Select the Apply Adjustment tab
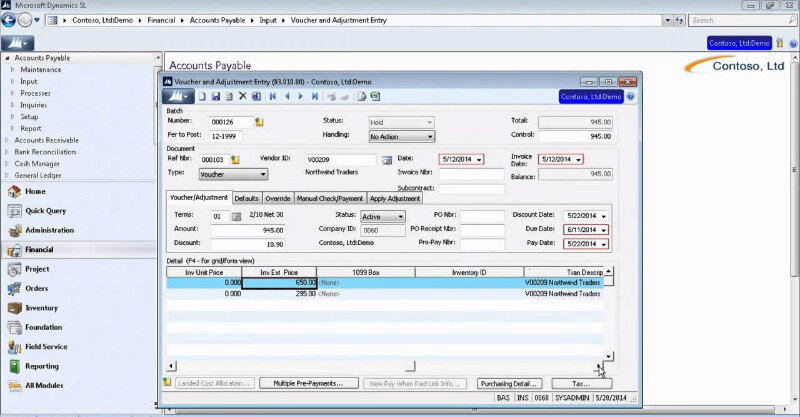Viewport: 800px width, 417px height. click(395, 198)
